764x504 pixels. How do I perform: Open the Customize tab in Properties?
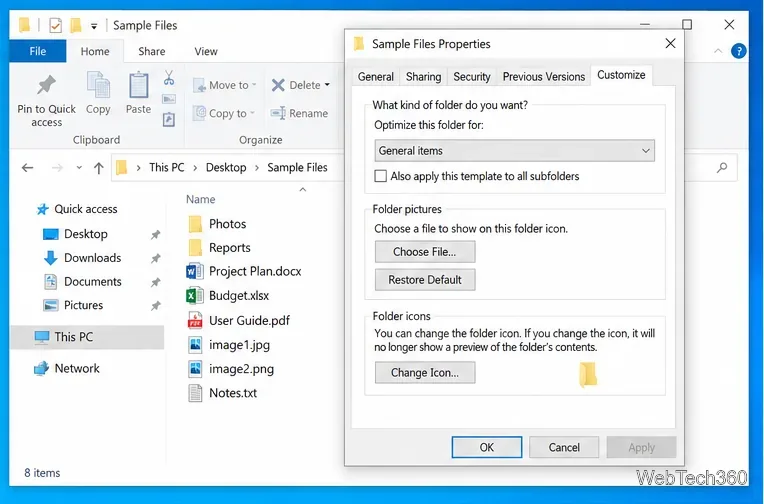tap(621, 75)
